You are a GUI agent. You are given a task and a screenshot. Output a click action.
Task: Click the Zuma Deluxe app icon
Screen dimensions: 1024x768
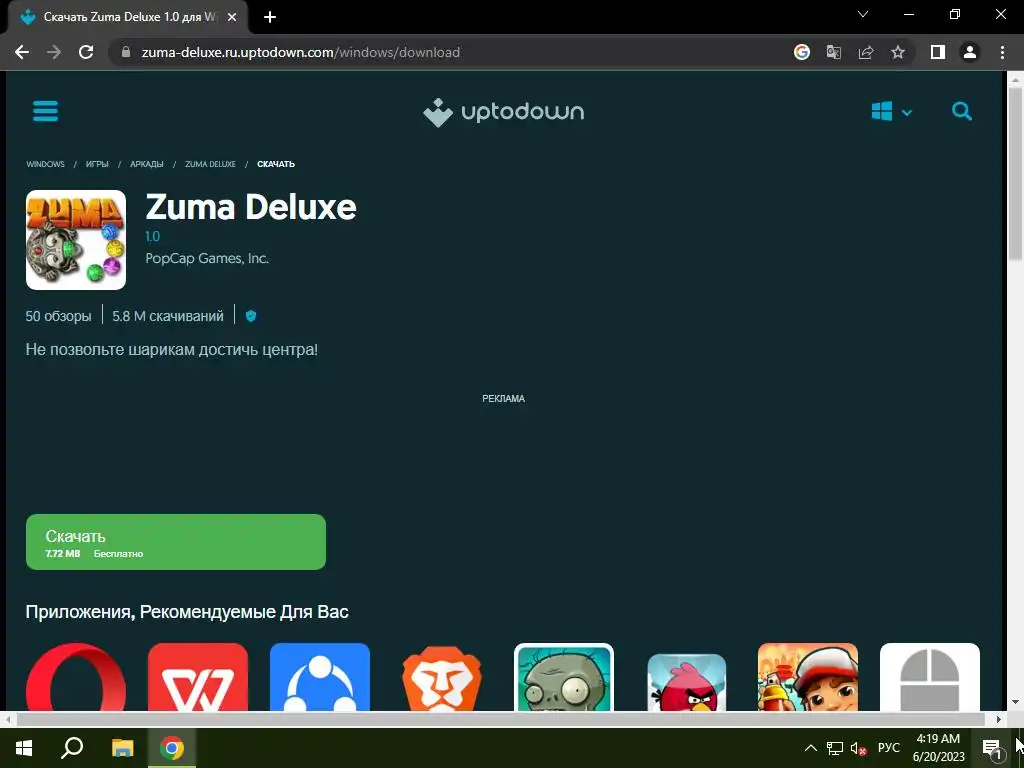tap(76, 240)
